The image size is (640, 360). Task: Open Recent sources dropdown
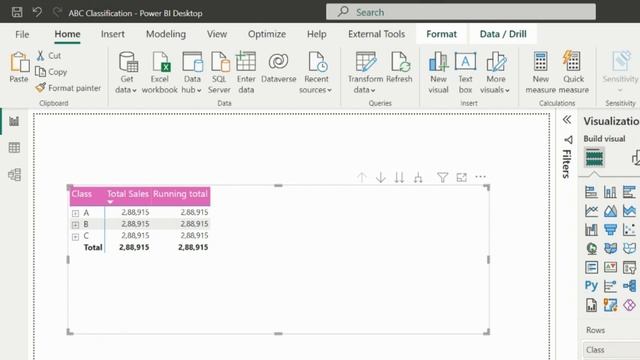[316, 73]
